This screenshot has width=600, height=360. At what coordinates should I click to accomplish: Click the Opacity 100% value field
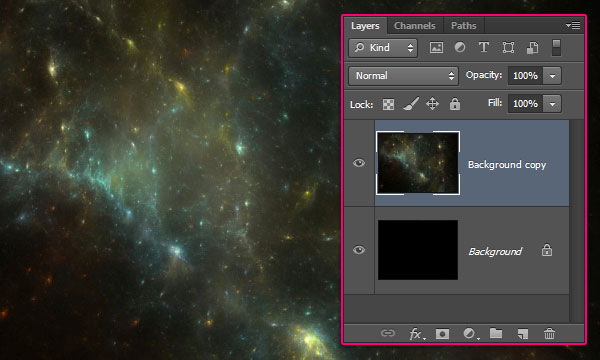tap(525, 76)
